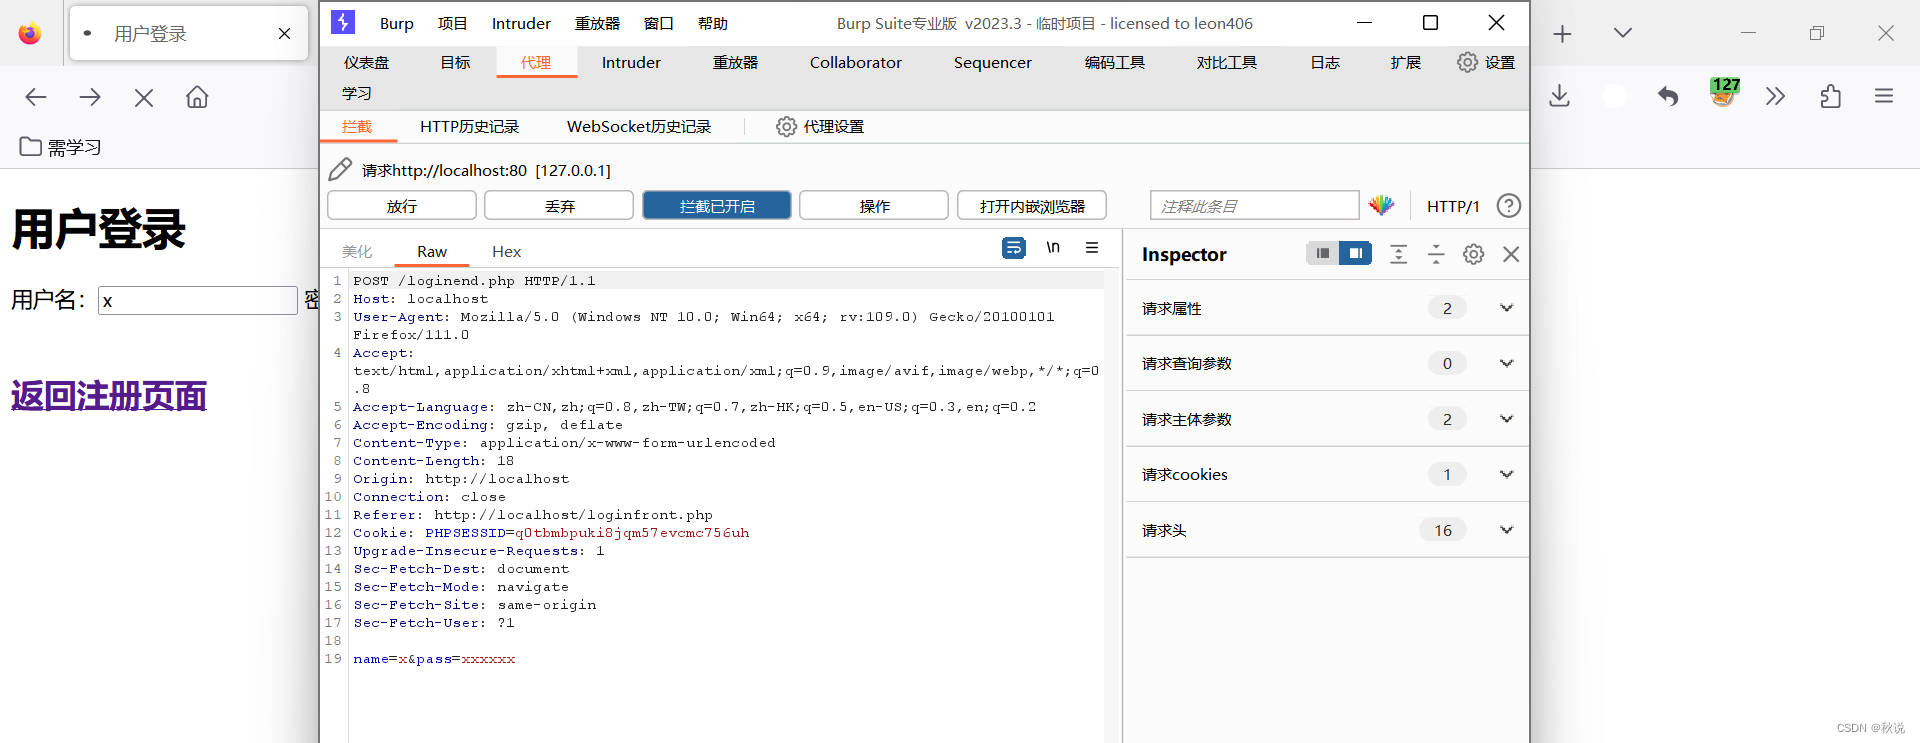
Task: Collapse all Inspector sections
Action: click(x=1436, y=254)
